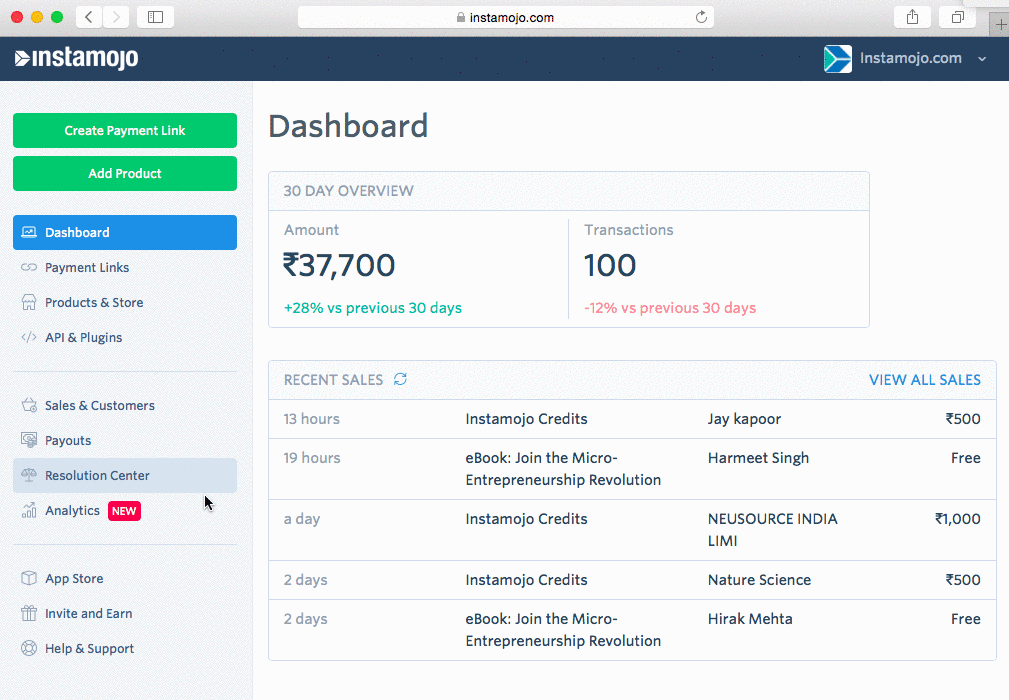The height and width of the screenshot is (700, 1009).
Task: Click the Instamojo logo in header
Action: (77, 59)
